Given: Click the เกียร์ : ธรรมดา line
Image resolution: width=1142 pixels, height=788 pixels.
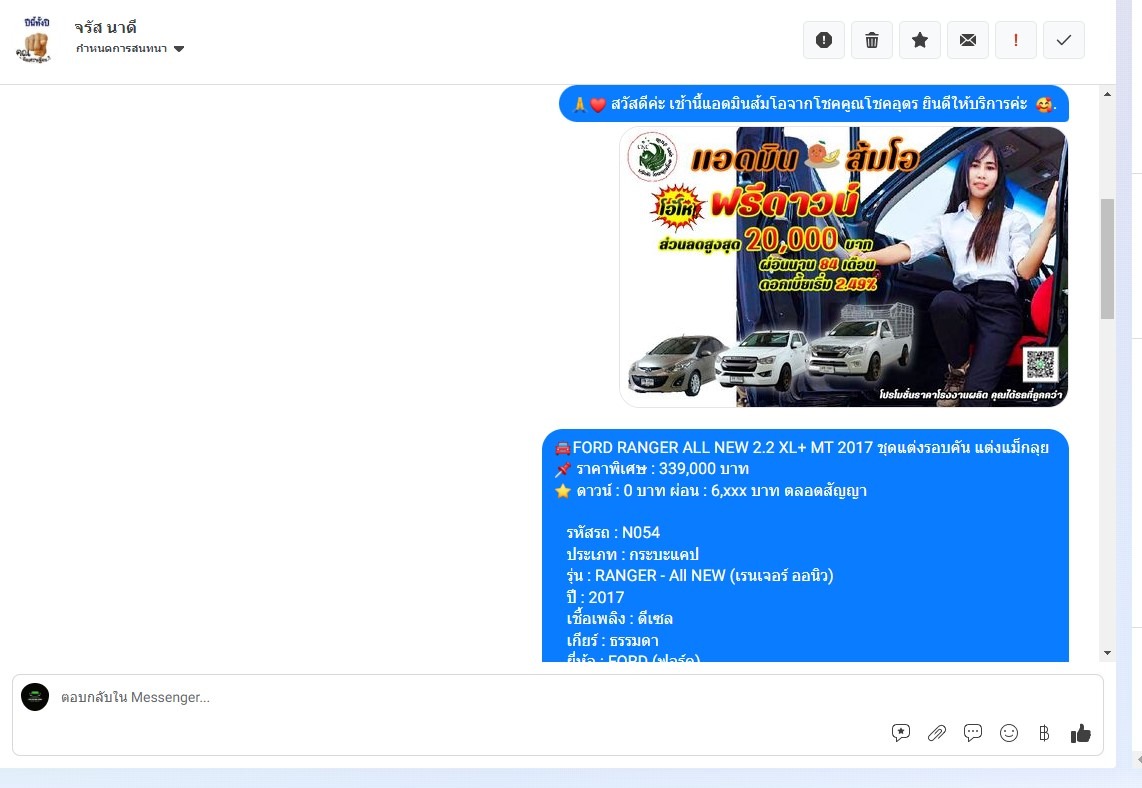Looking at the screenshot, I should coord(613,641).
